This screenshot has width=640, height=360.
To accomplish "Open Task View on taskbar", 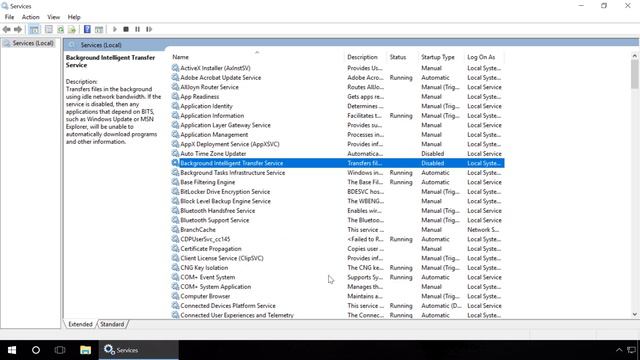I will 60,350.
